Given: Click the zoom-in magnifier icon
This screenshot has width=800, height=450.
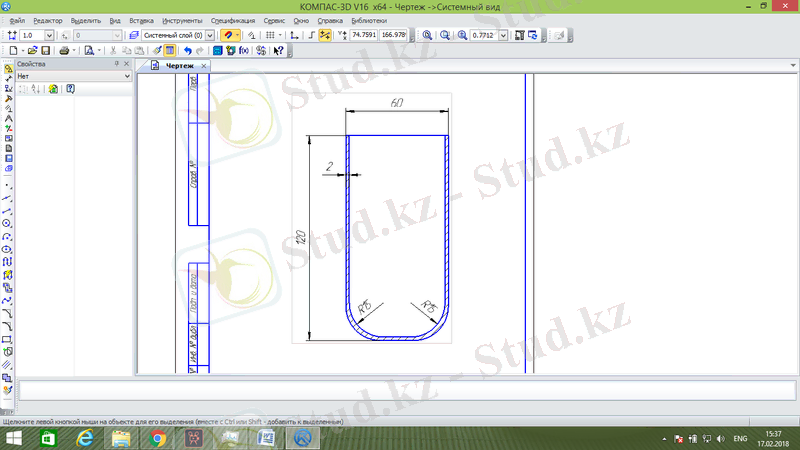Looking at the screenshot, I should point(462,35).
